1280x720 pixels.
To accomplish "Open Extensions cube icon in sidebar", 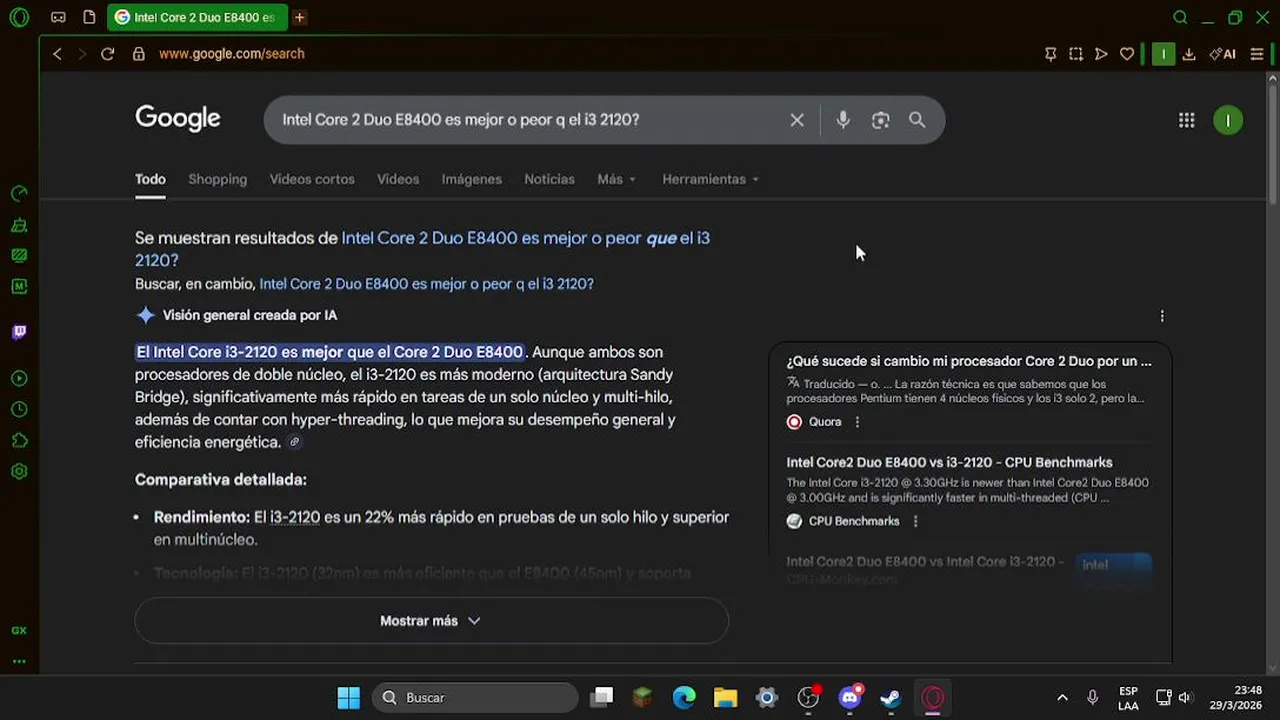I will (19, 441).
